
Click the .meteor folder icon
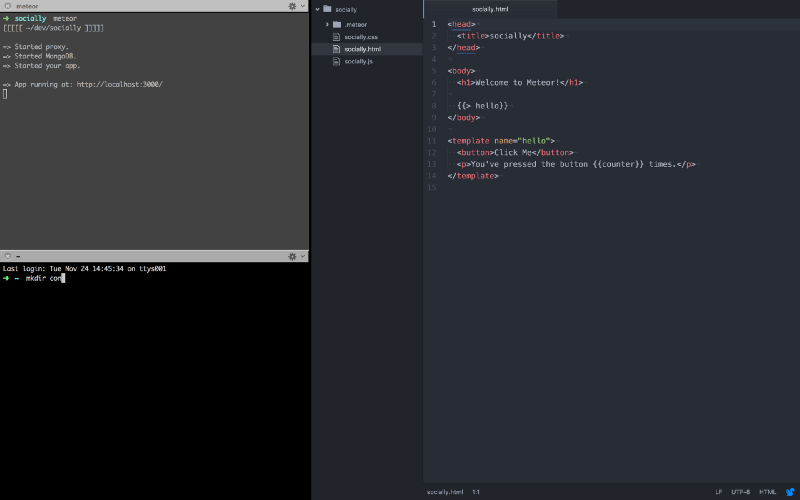[x=337, y=24]
